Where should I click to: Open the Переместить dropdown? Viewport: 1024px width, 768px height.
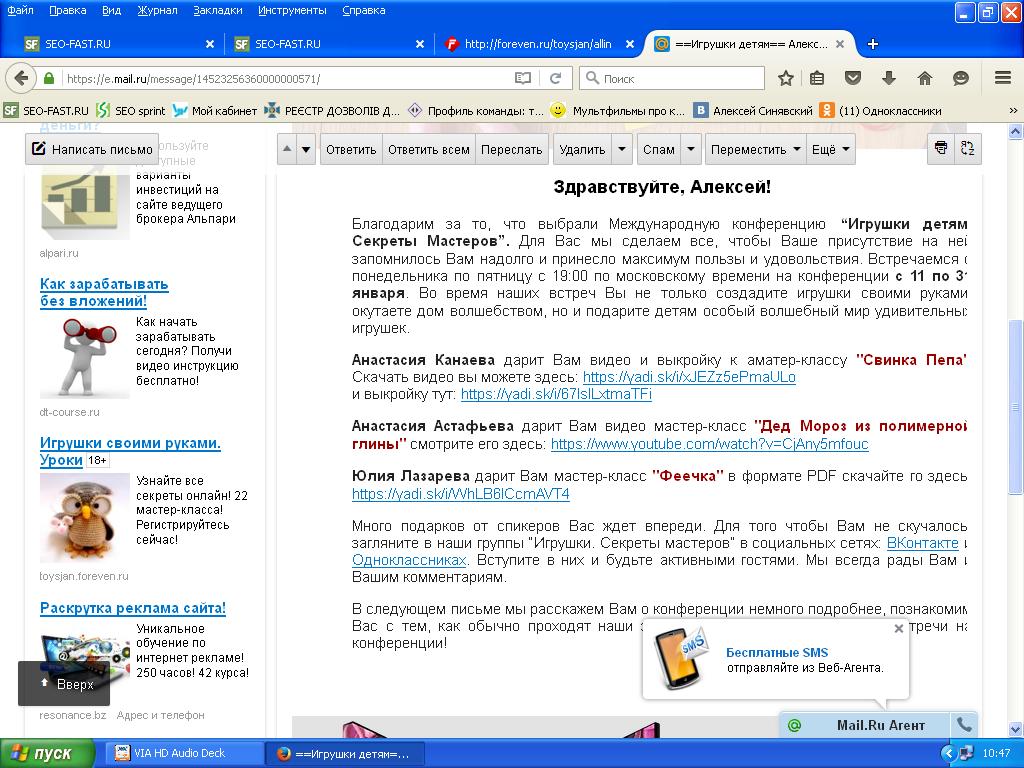[x=755, y=149]
